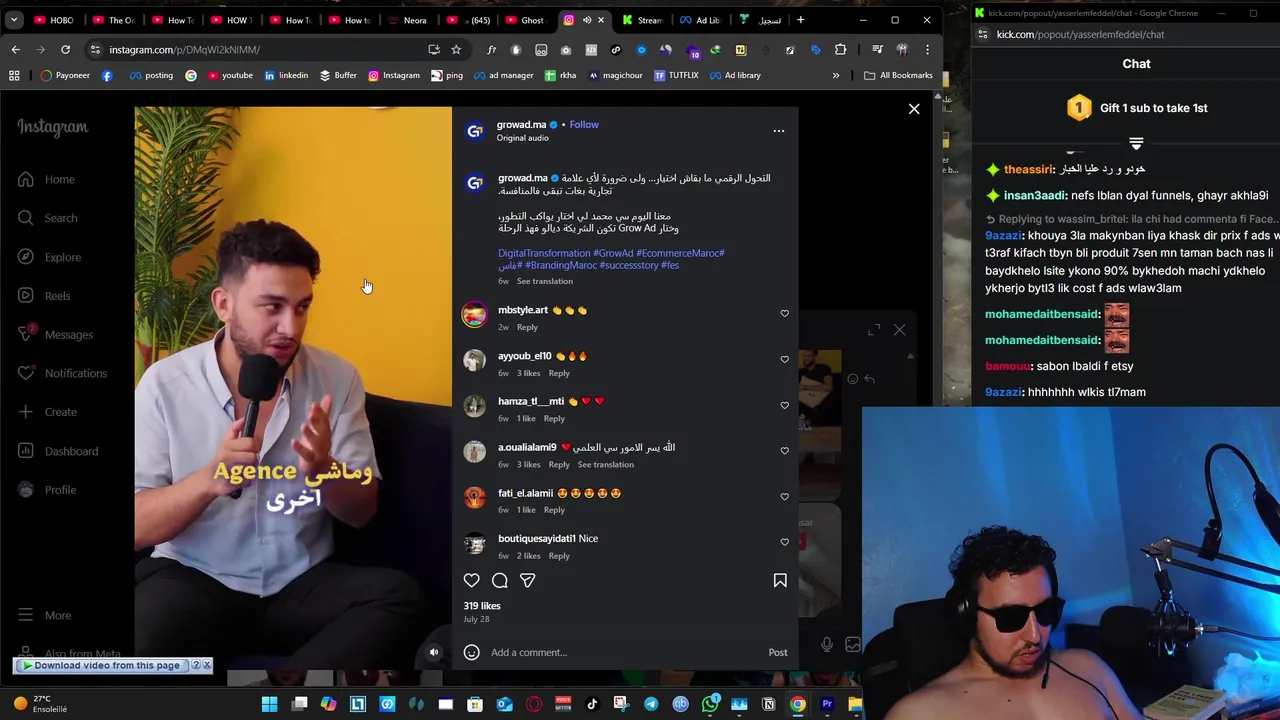Close the Instagram post overlay
The height and width of the screenshot is (720, 1280).
pyautogui.click(x=914, y=109)
